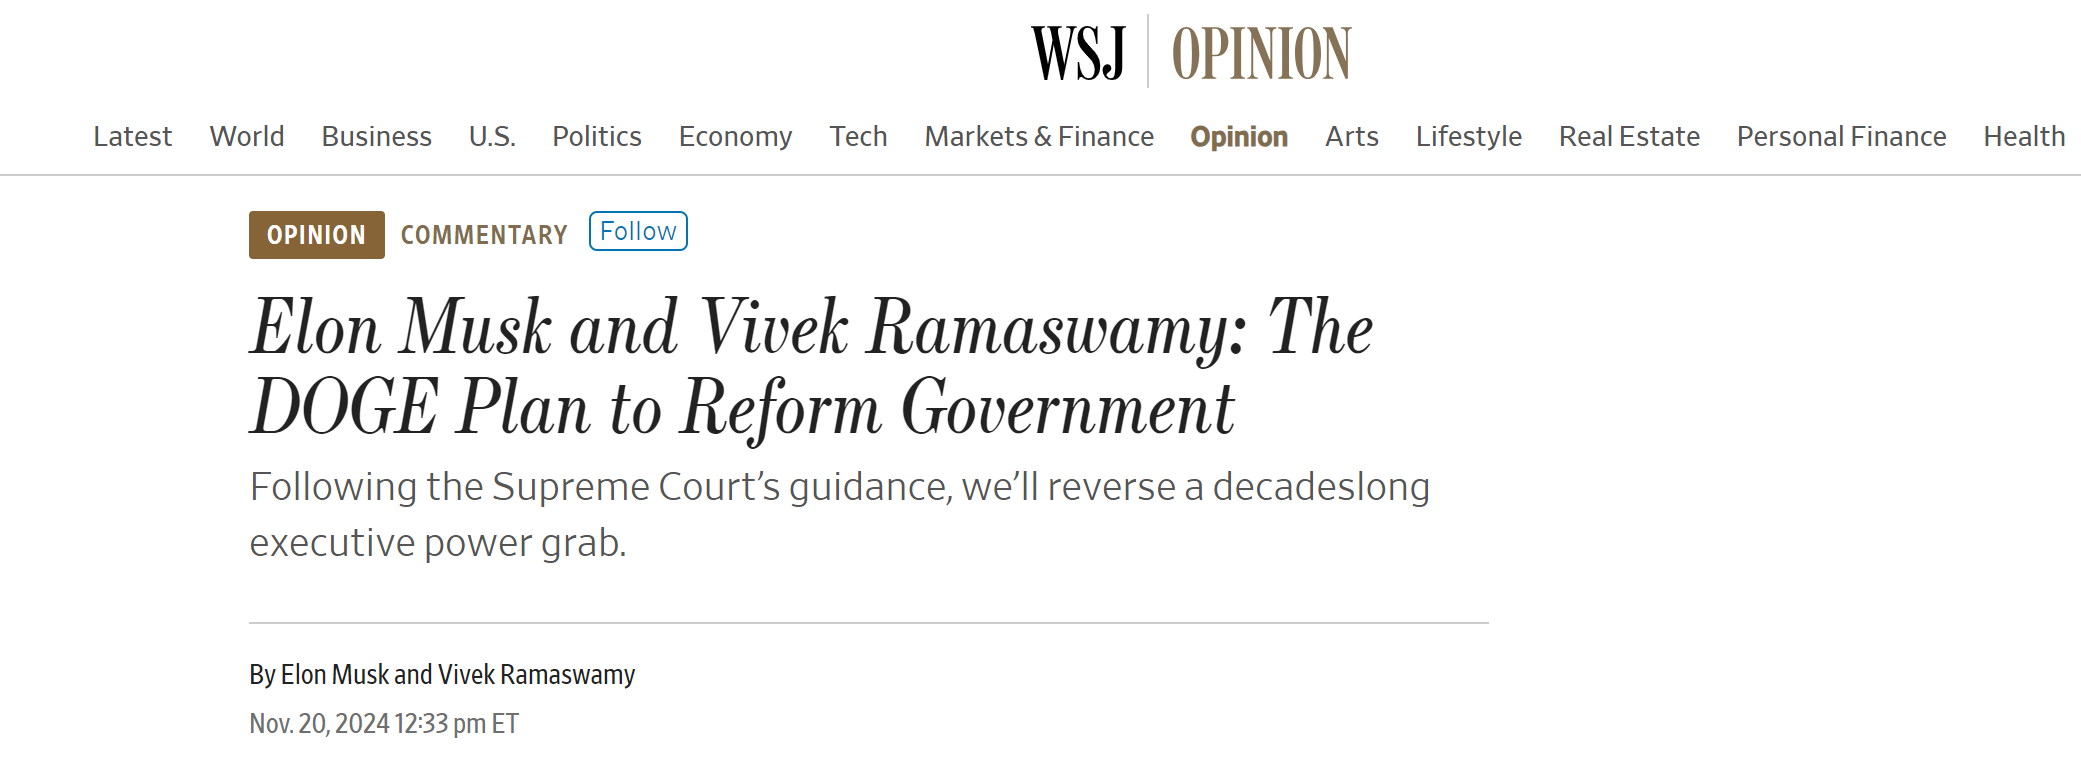Open the Health section

(x=2024, y=136)
